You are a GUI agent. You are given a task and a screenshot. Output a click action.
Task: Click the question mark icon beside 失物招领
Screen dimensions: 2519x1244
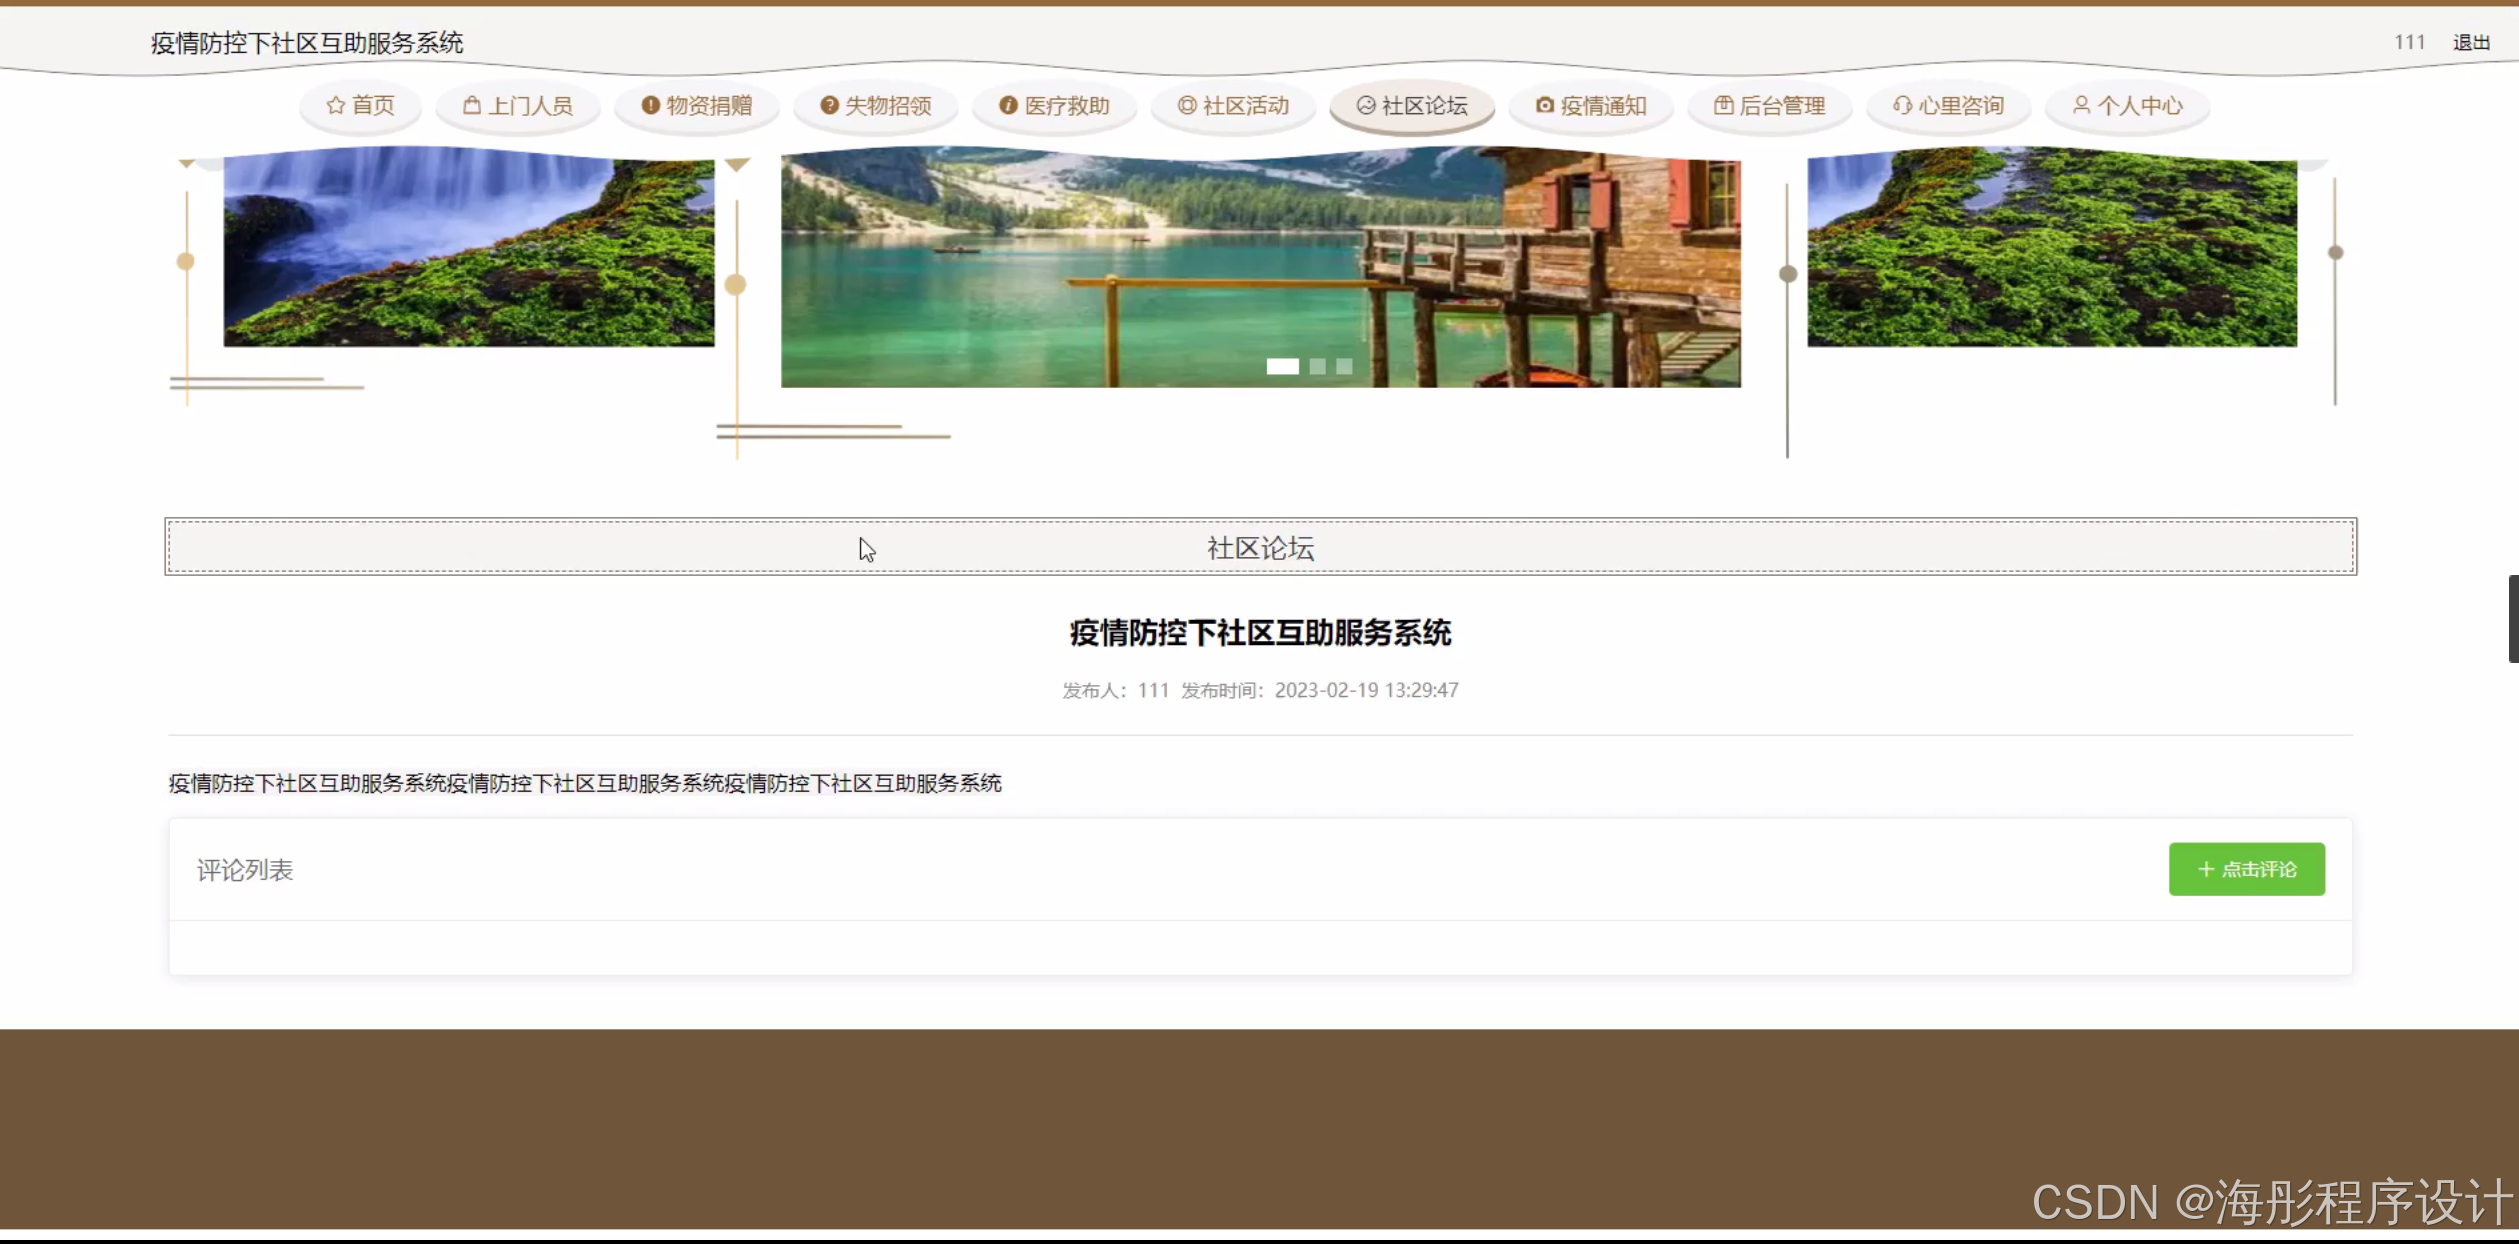(829, 106)
